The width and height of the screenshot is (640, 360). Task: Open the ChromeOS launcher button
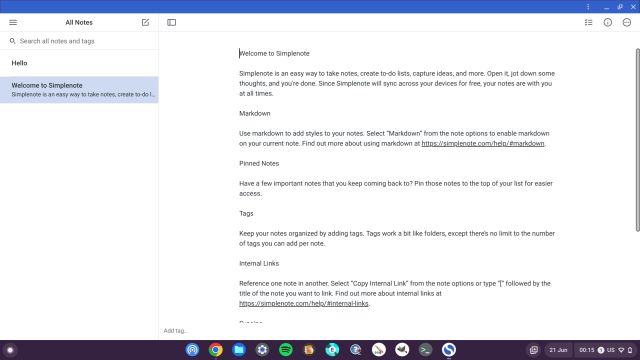[x=10, y=350]
